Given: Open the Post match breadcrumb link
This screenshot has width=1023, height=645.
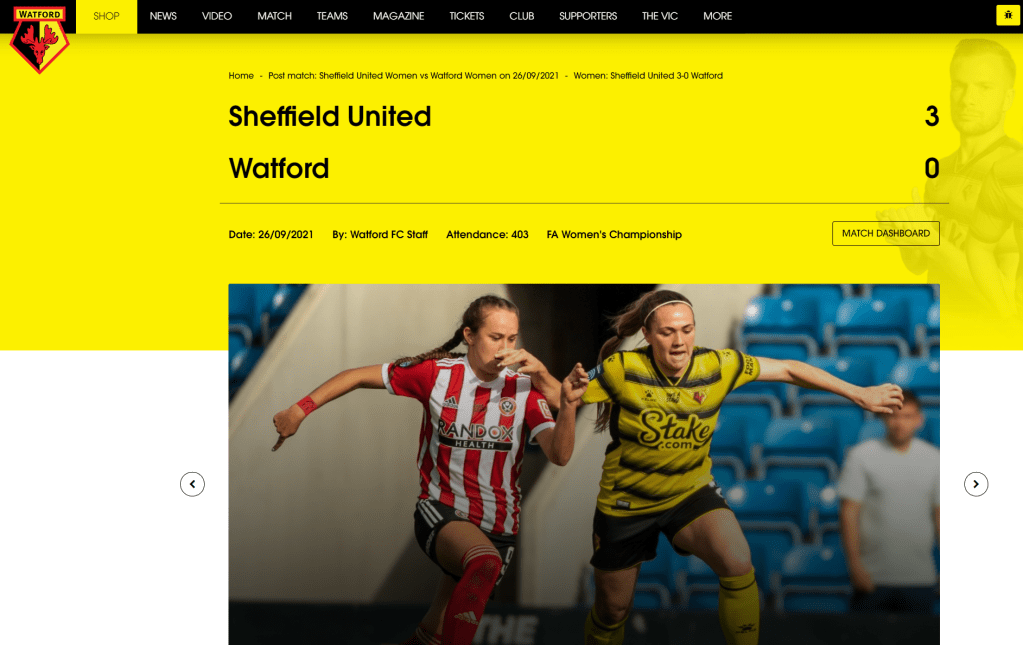Looking at the screenshot, I should click(x=414, y=76).
